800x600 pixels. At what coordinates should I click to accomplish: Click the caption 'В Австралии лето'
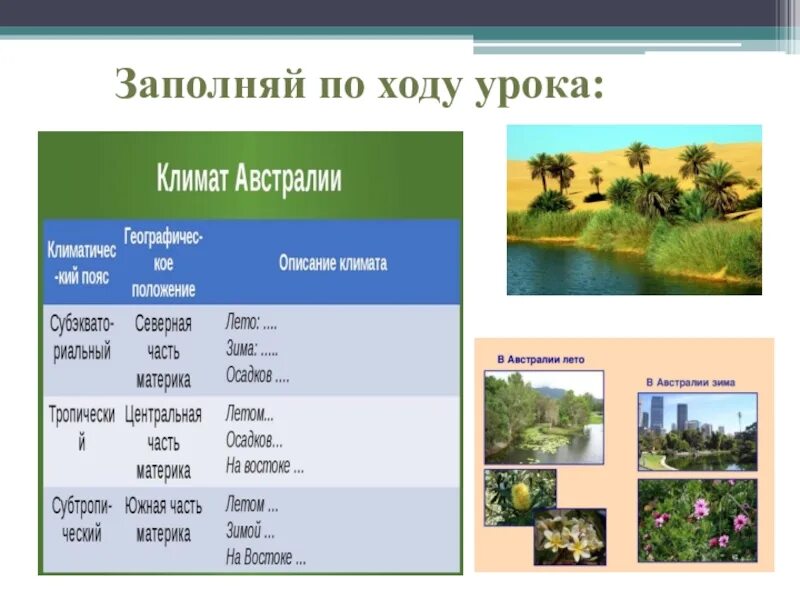click(541, 360)
